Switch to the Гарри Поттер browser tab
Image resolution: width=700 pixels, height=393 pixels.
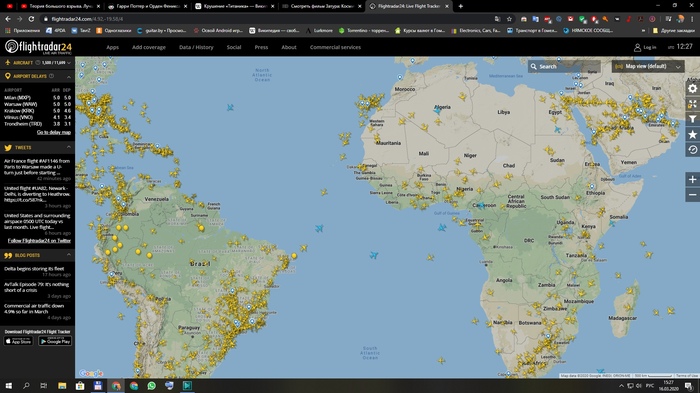(147, 6)
